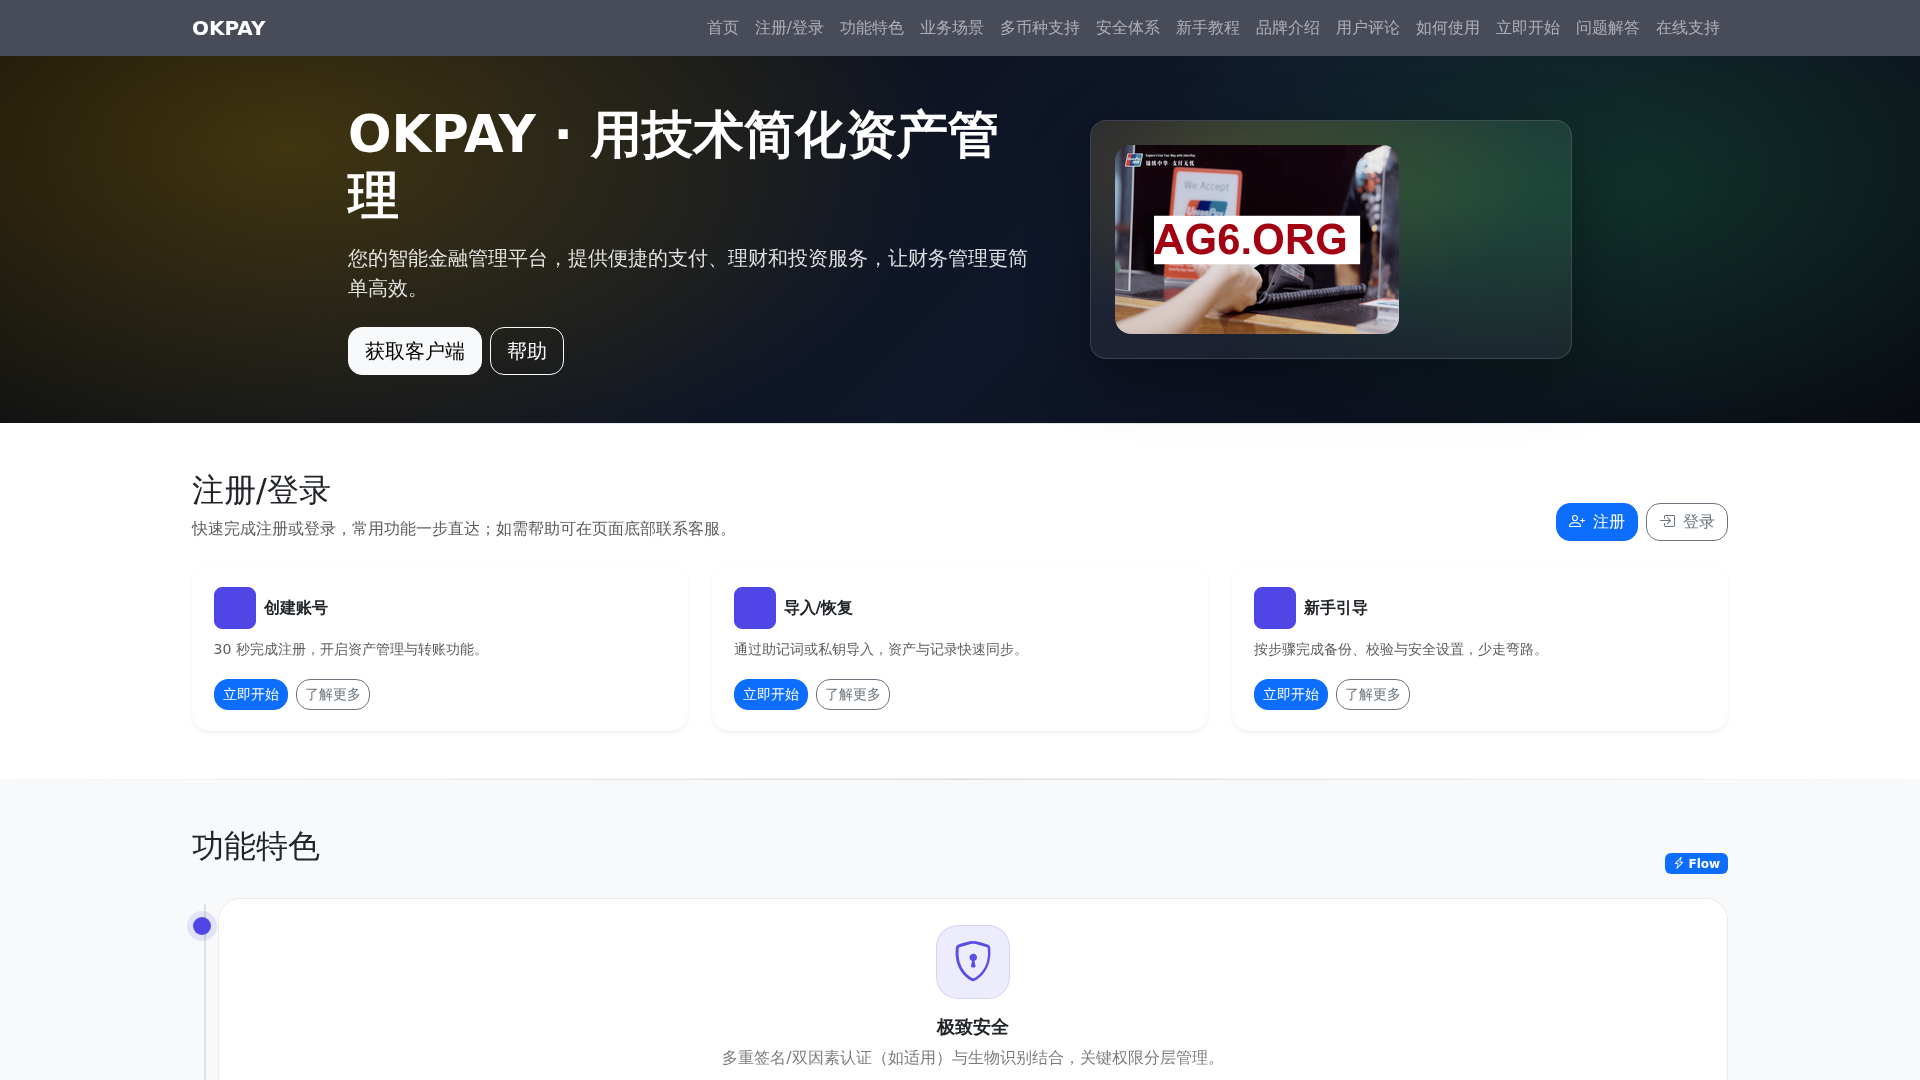
Task: Open 新手教程 from the navigation
Action: tap(1207, 28)
